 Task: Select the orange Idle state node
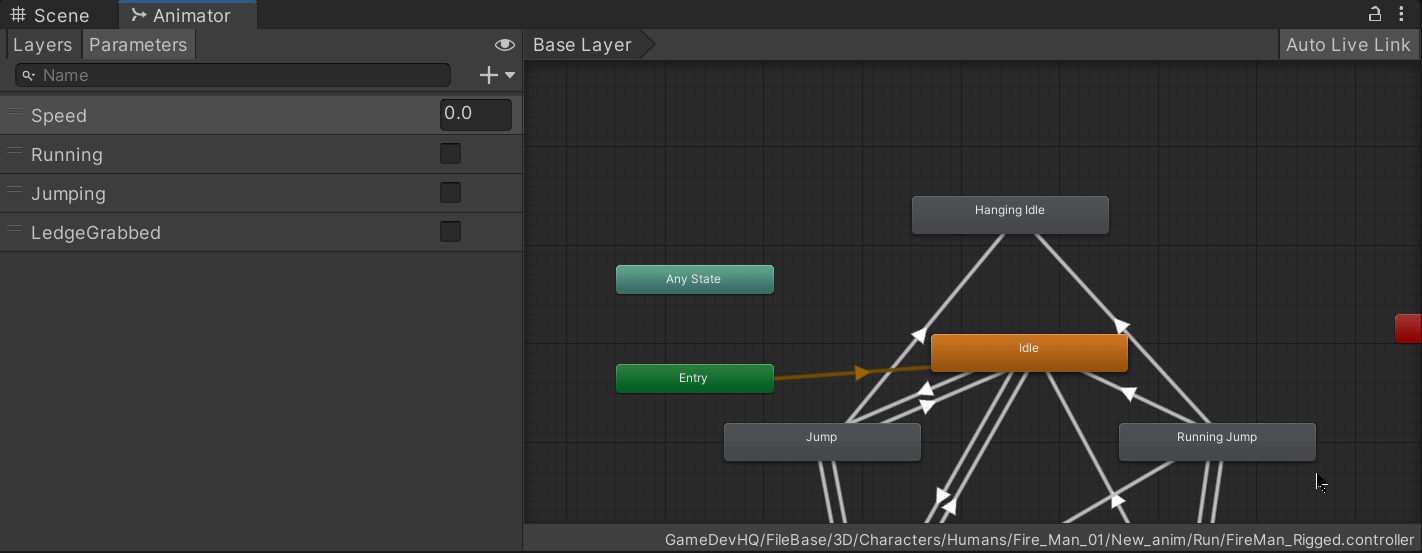1029,353
